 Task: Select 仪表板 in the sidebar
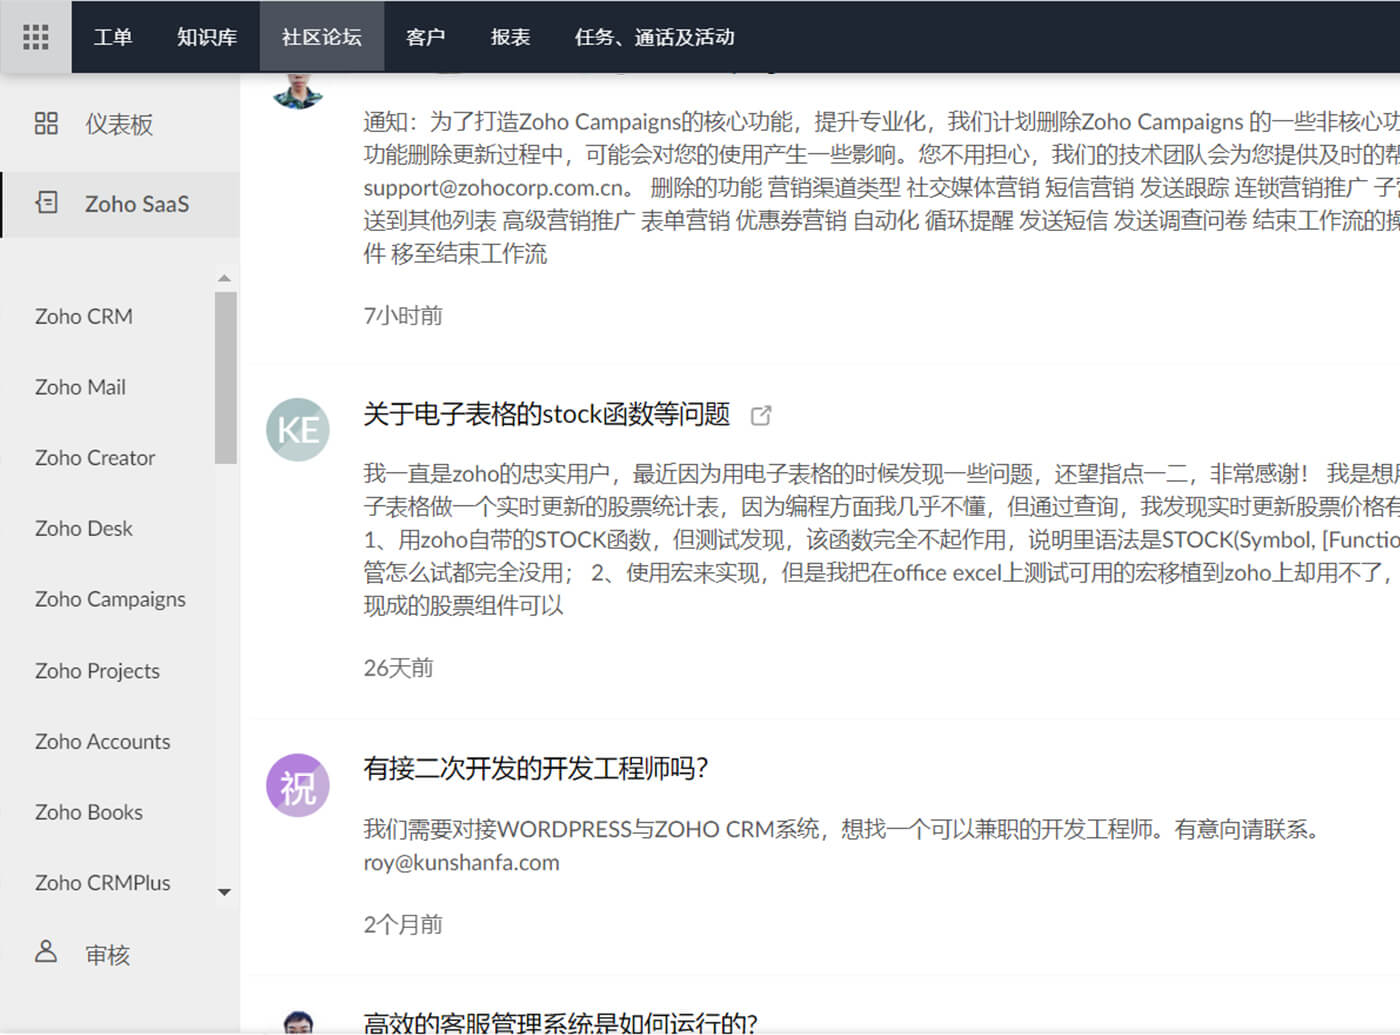120,124
